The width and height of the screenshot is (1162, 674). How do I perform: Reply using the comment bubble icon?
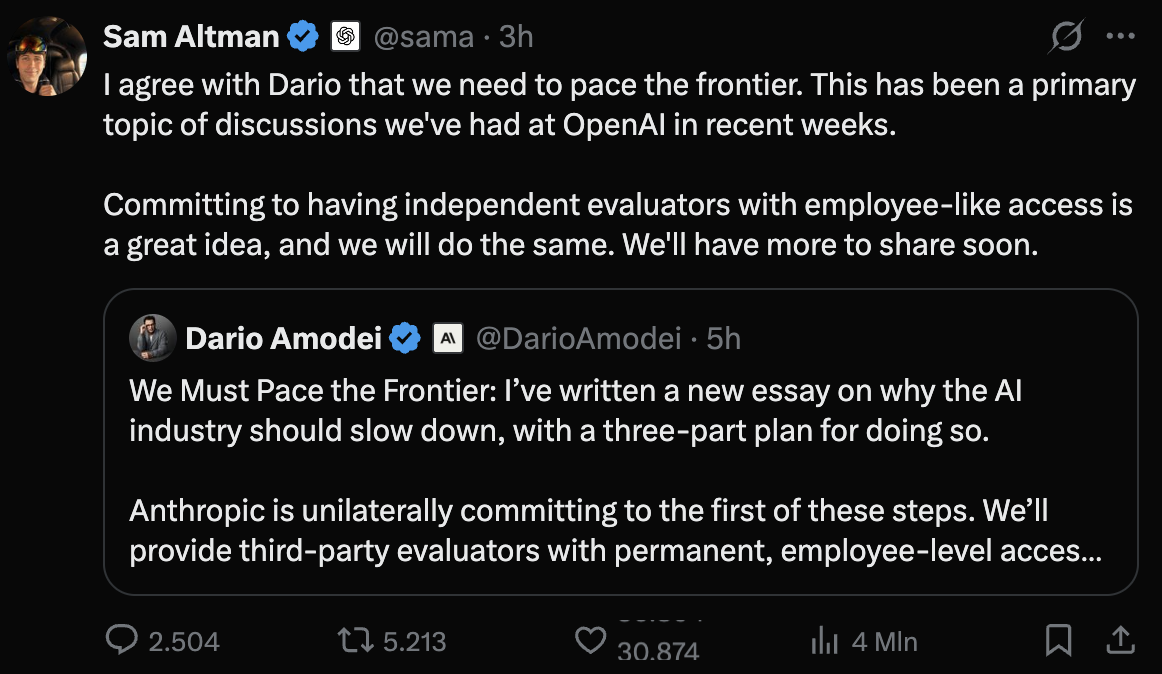122,640
